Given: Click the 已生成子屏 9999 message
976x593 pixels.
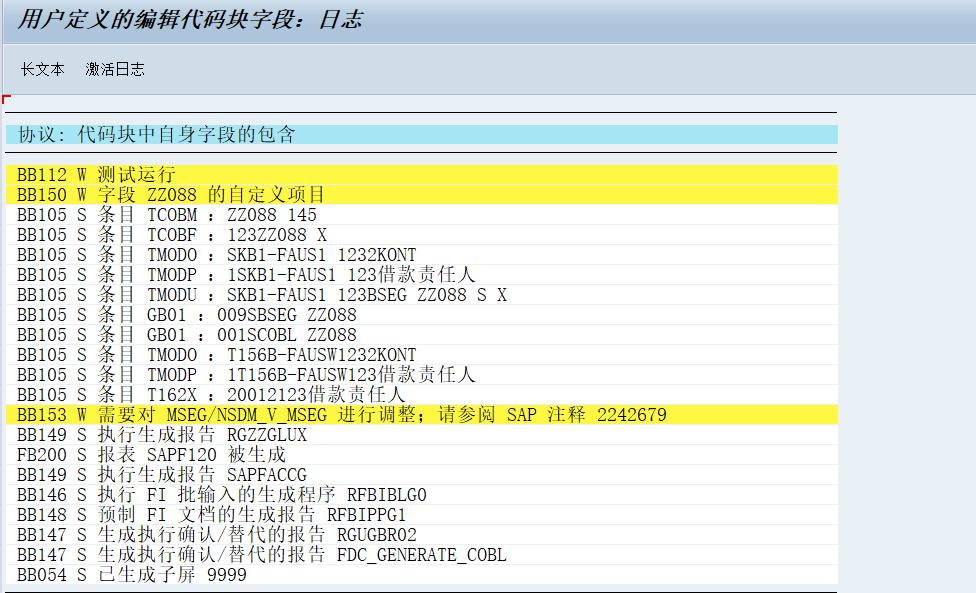Looking at the screenshot, I should (150, 574).
